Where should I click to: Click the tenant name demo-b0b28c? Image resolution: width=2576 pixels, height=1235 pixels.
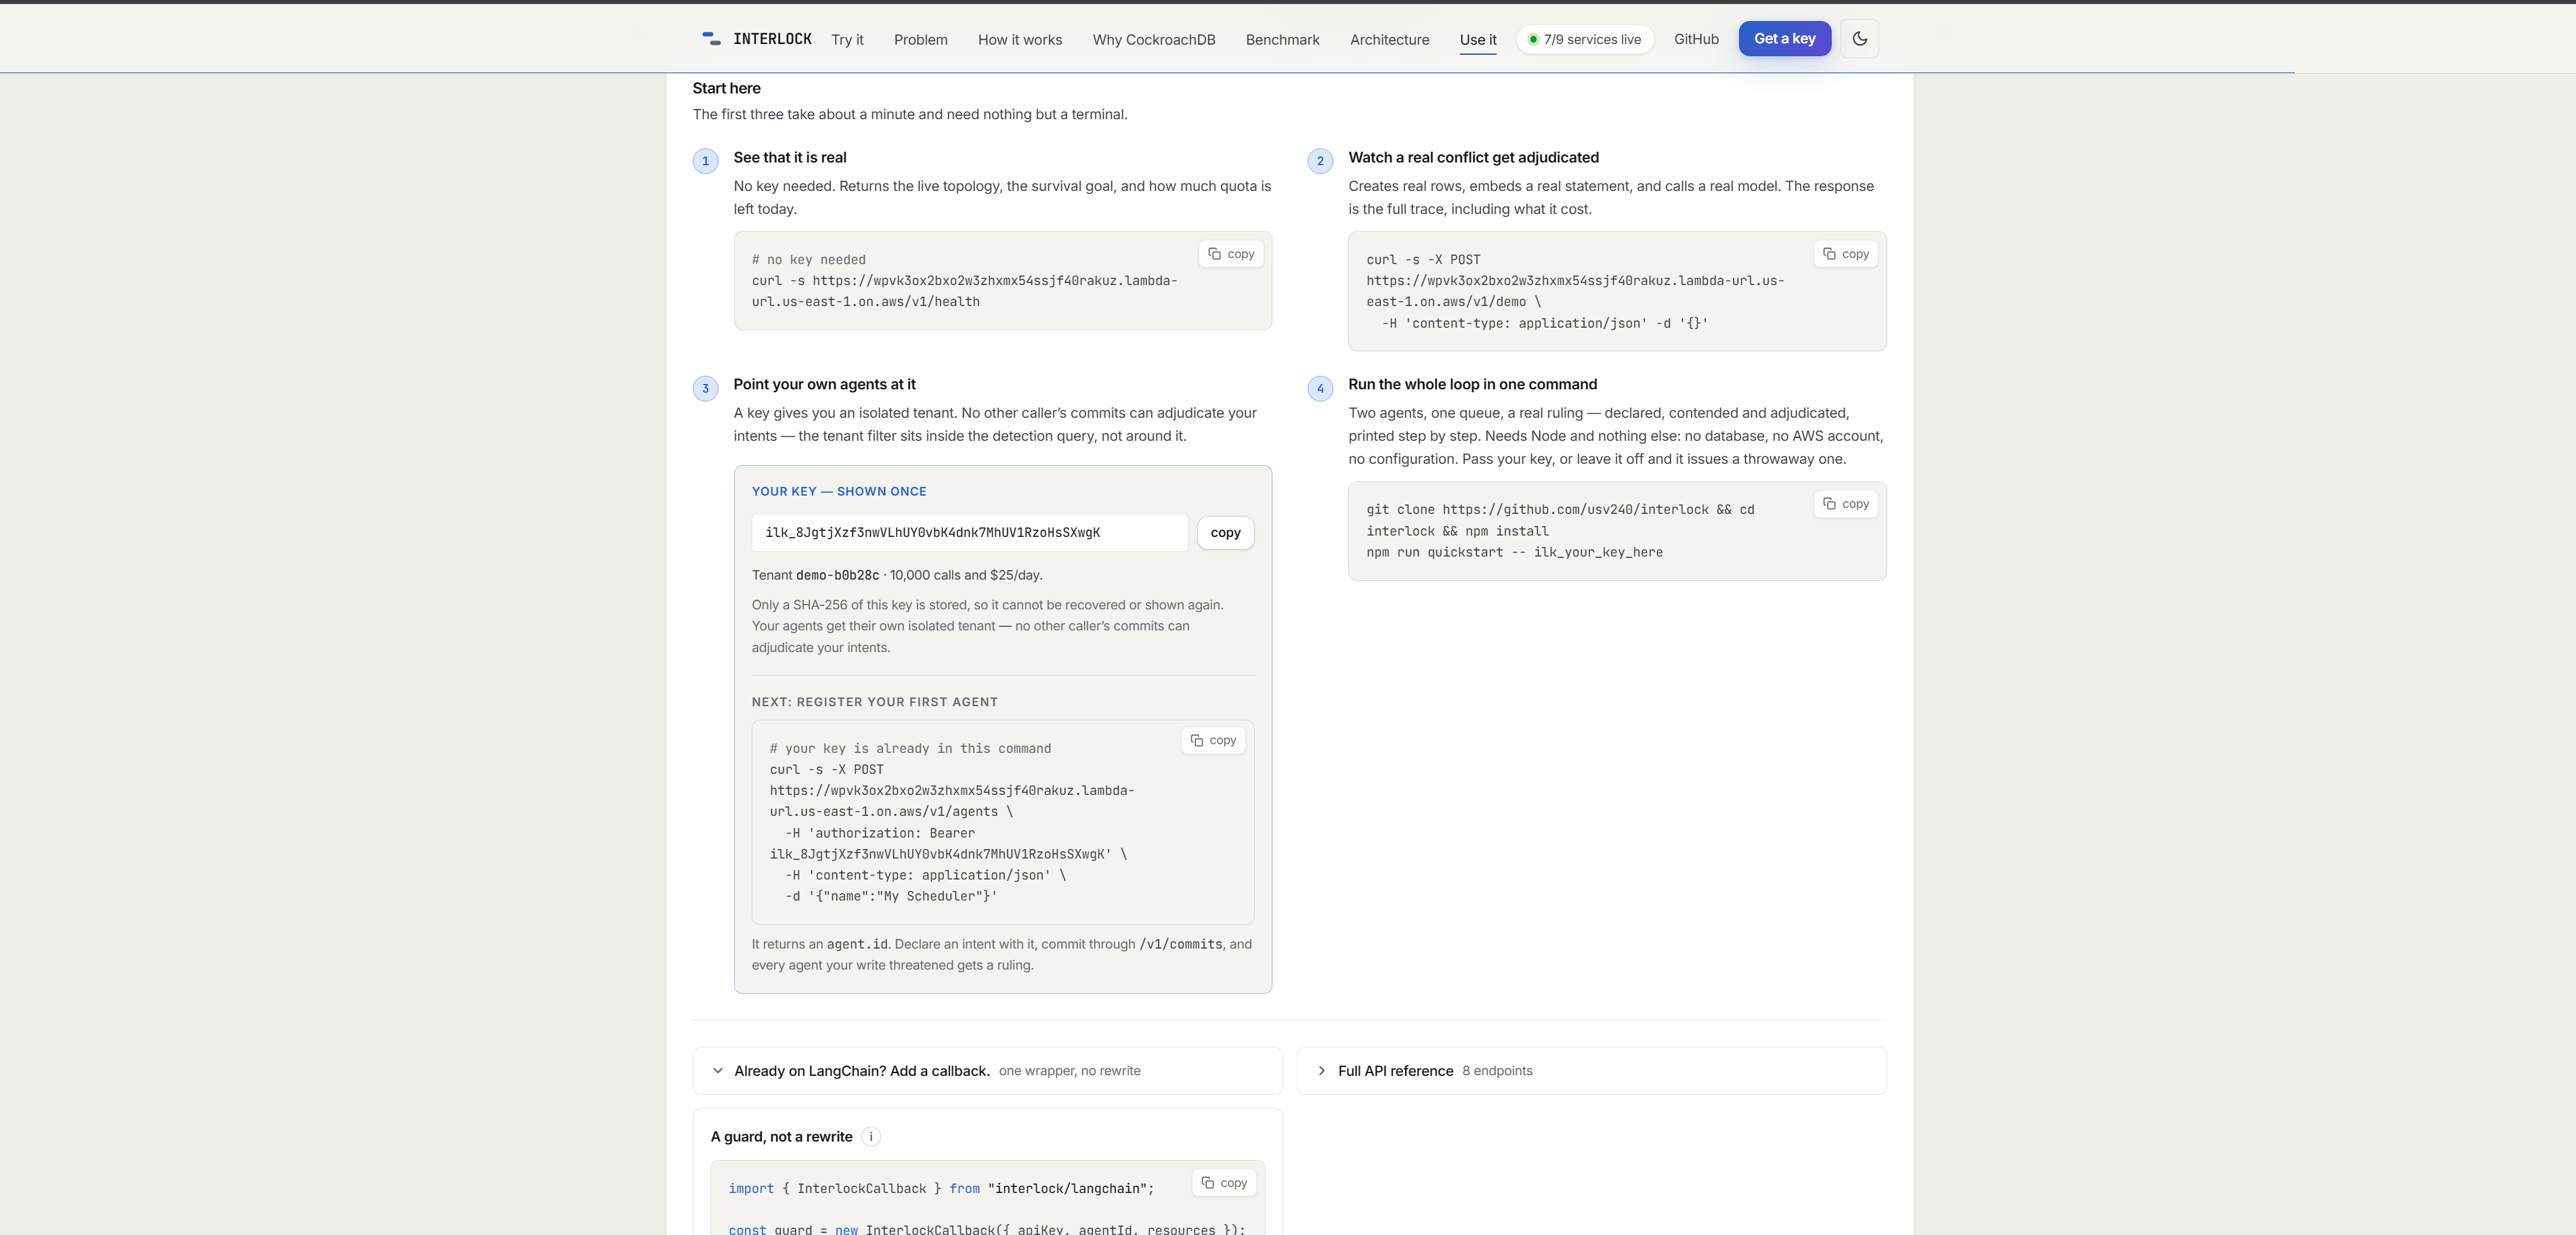pos(837,576)
